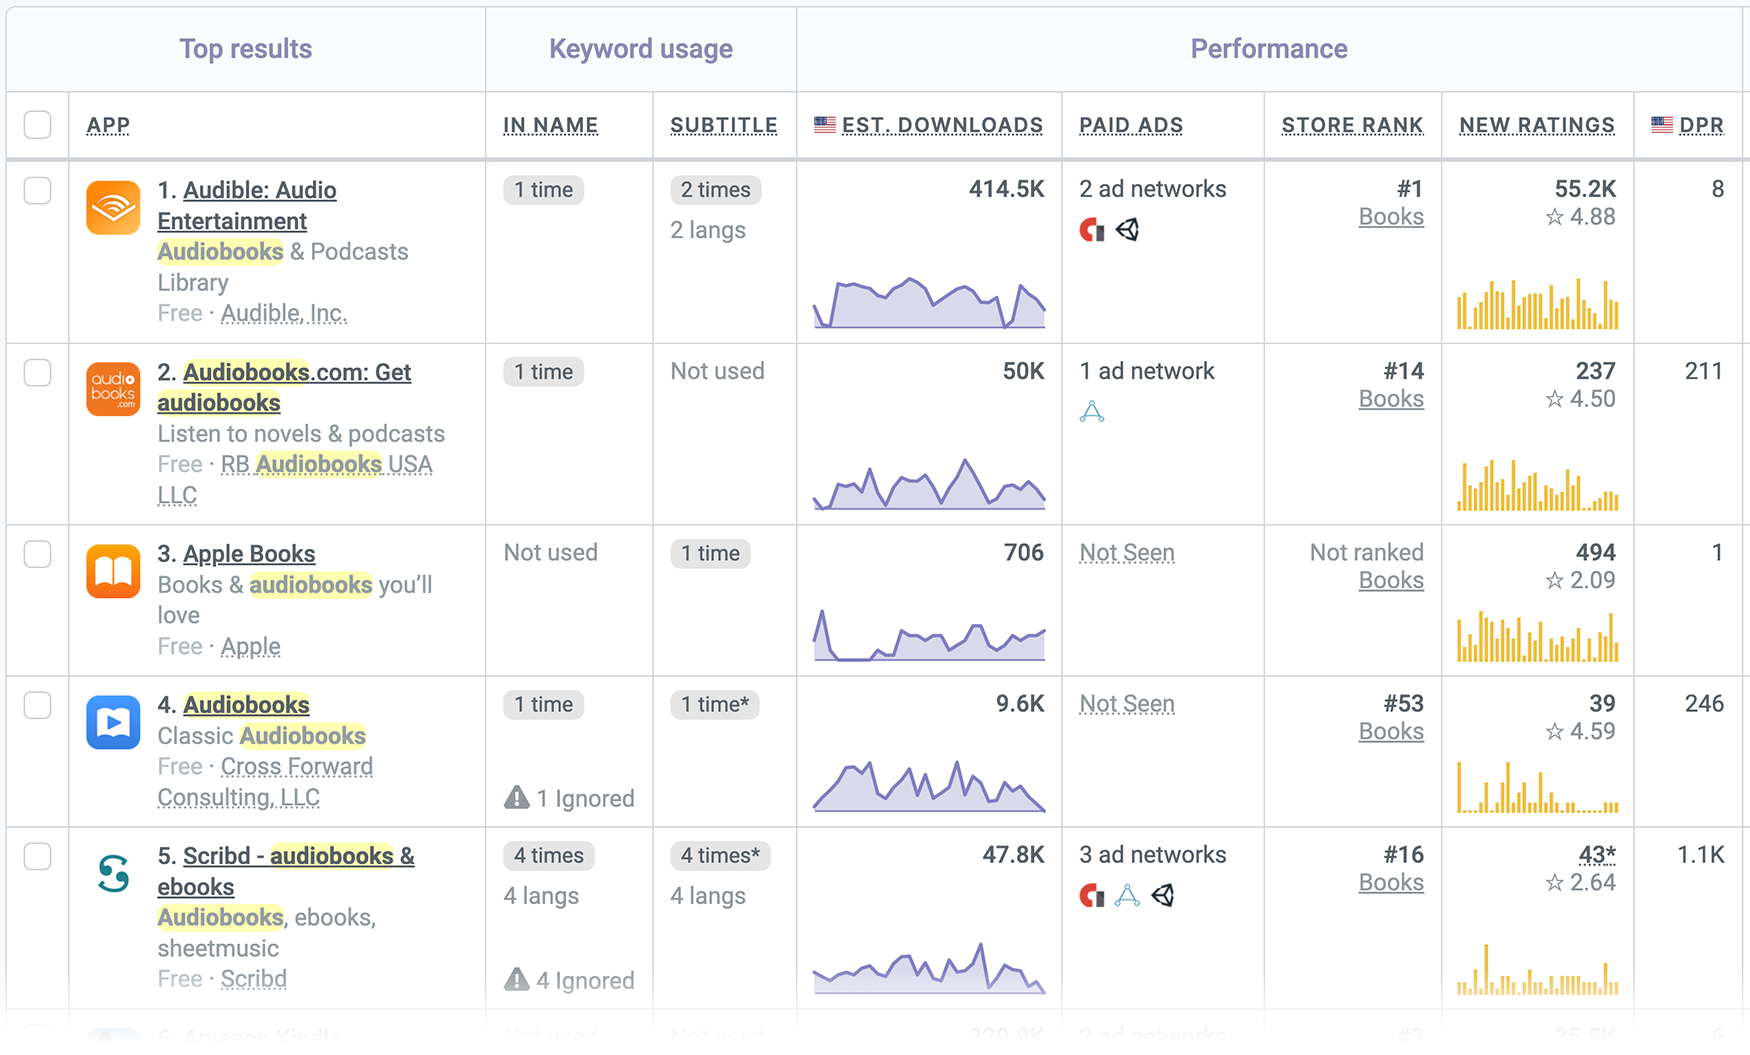
Task: Open Audible: Audio Entertainment app link
Action: [x=247, y=205]
